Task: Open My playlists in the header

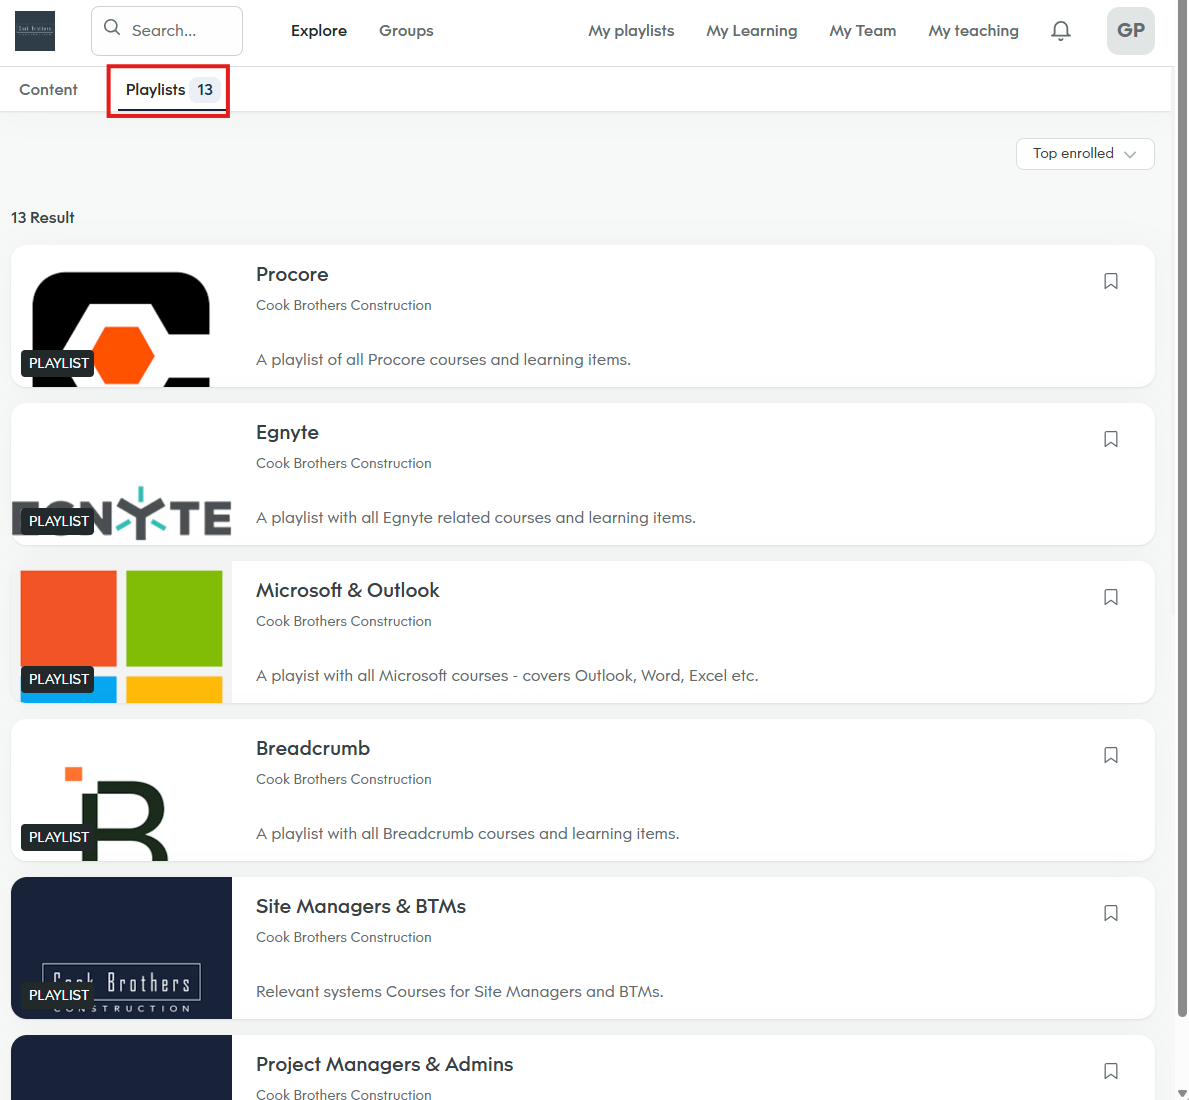Action: coord(631,31)
